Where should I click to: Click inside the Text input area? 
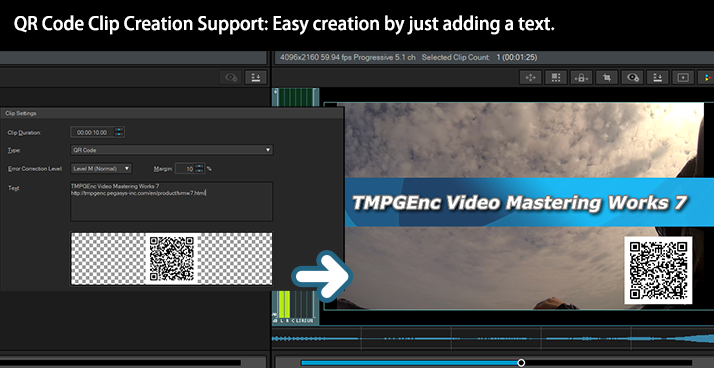172,201
